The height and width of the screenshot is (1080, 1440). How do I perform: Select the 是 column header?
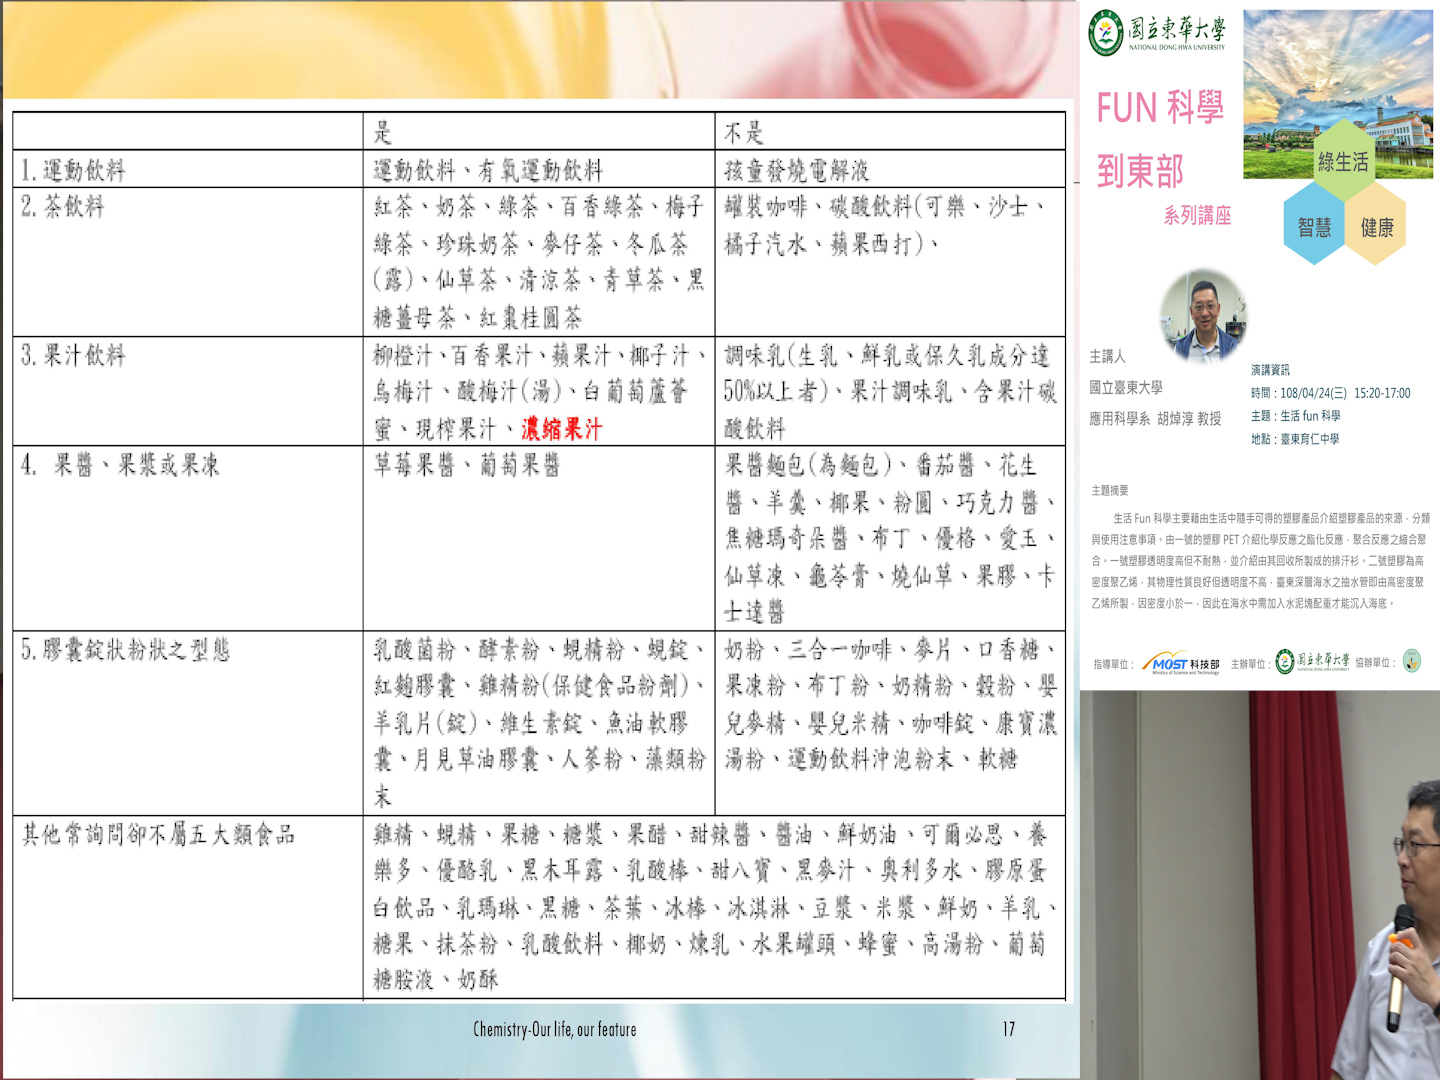tap(383, 132)
